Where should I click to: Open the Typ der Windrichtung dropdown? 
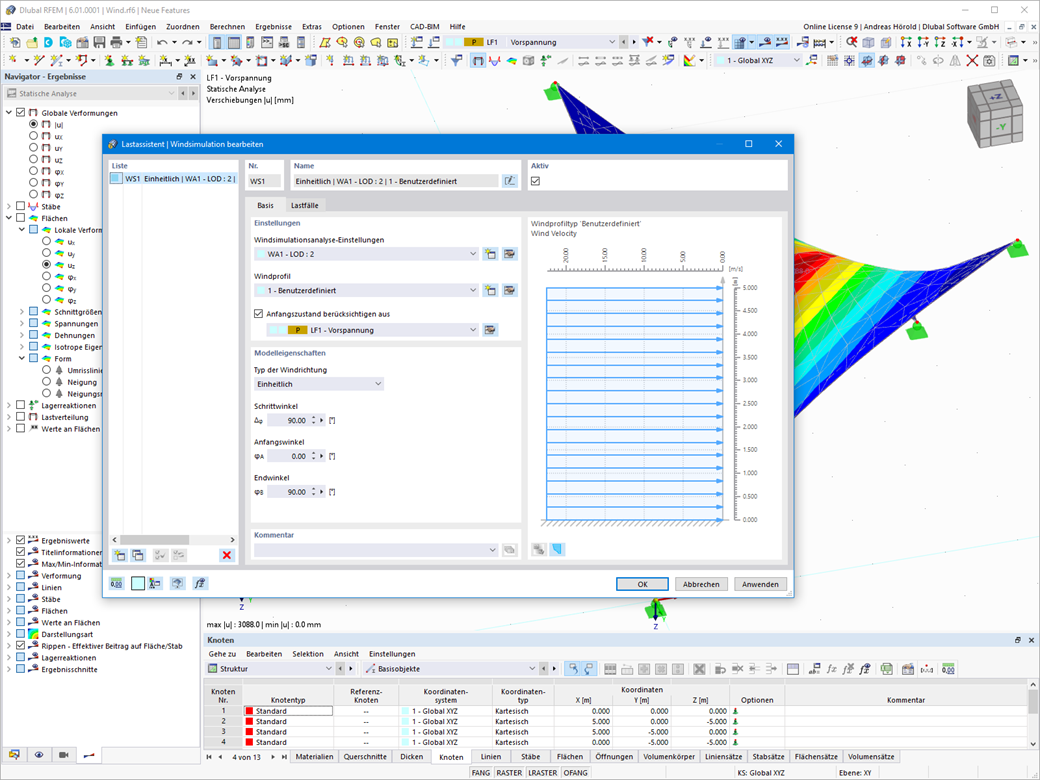[378, 382]
